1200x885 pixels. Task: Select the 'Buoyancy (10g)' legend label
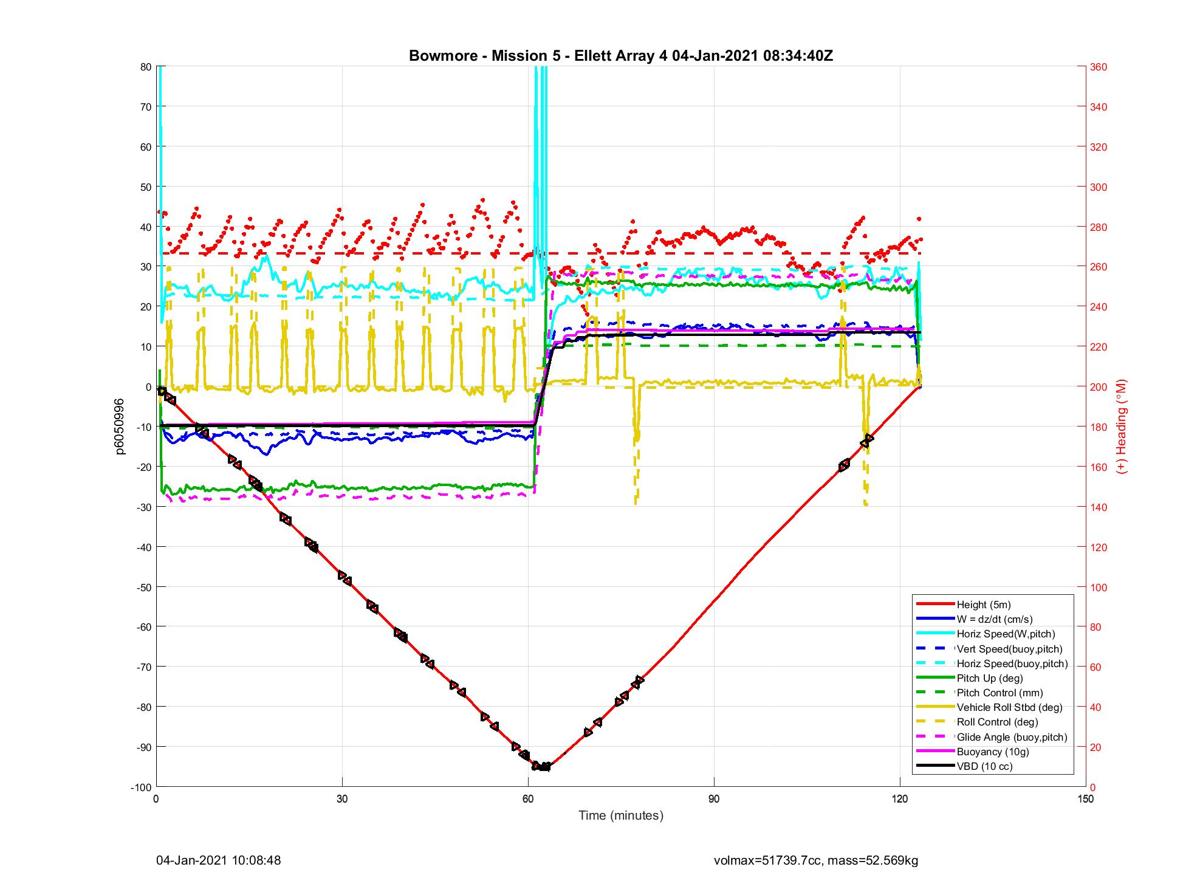tap(993, 751)
